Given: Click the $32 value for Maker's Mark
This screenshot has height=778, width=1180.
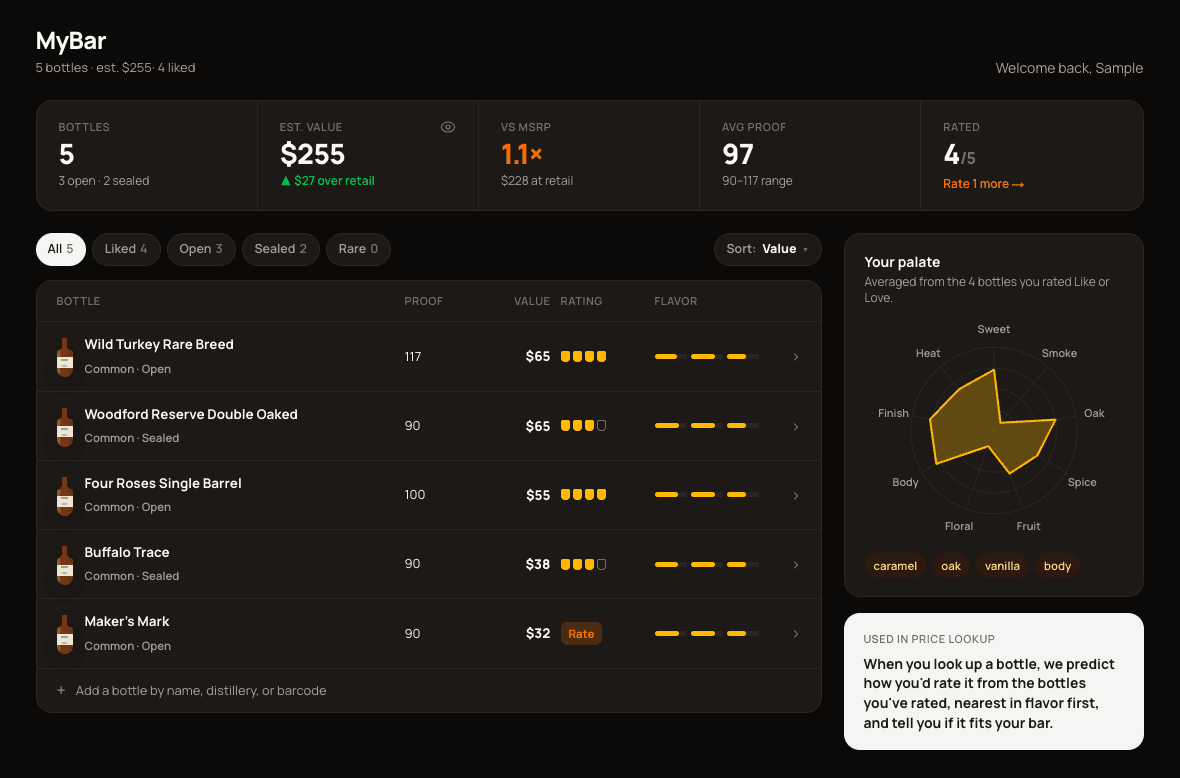Looking at the screenshot, I should pyautogui.click(x=537, y=634).
